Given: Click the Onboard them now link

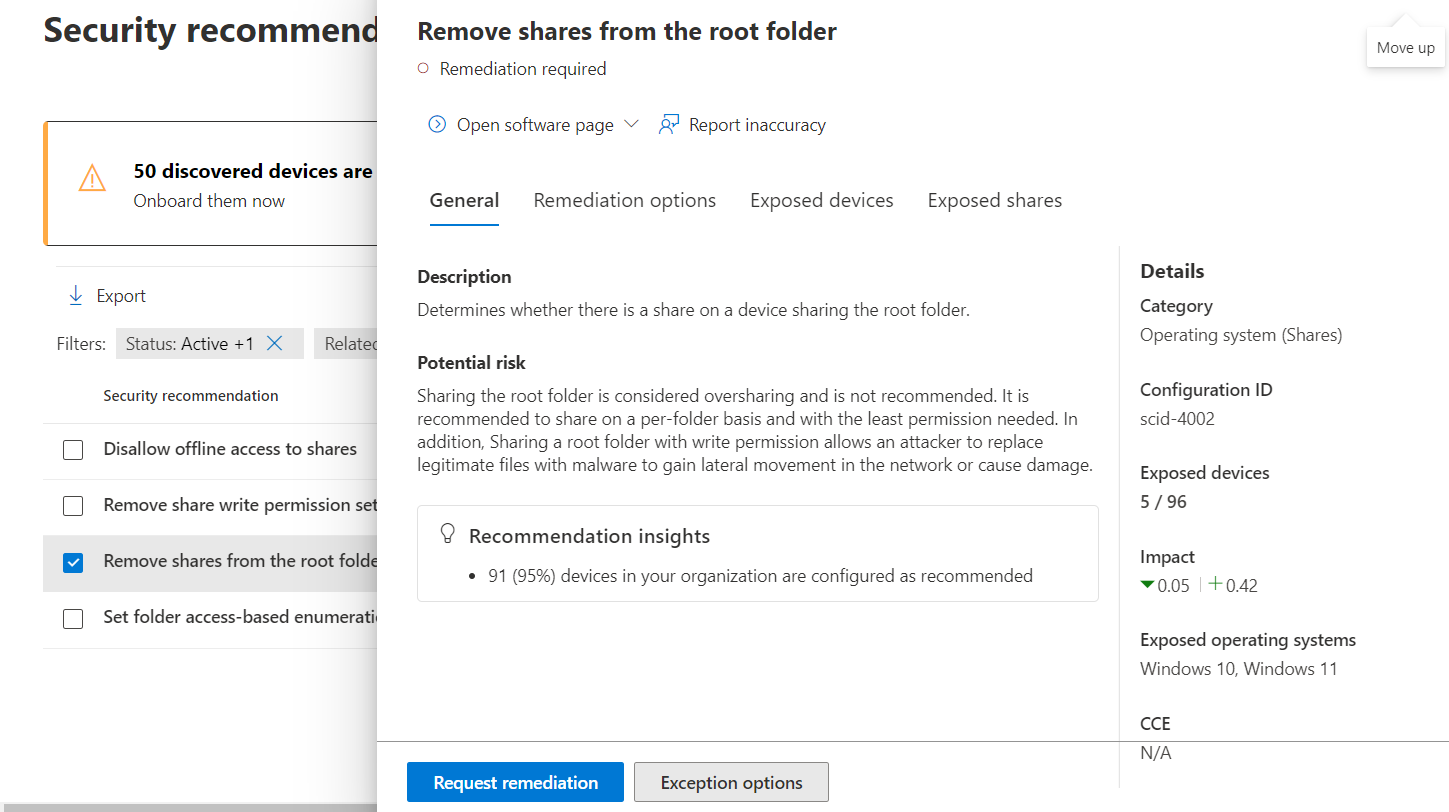Looking at the screenshot, I should coord(209,201).
